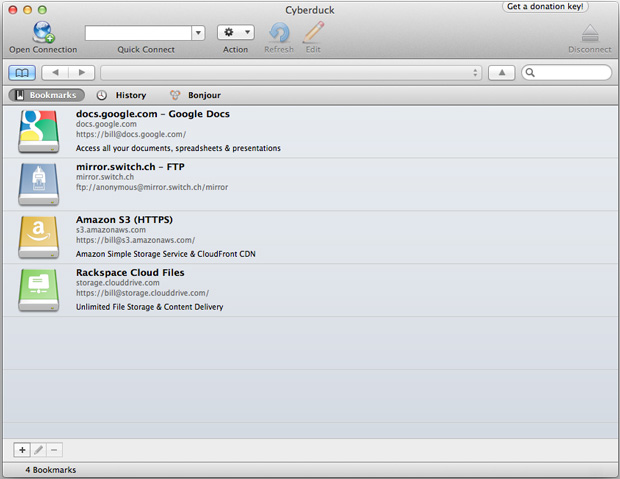Select the Bookmarks tab

tap(47, 95)
